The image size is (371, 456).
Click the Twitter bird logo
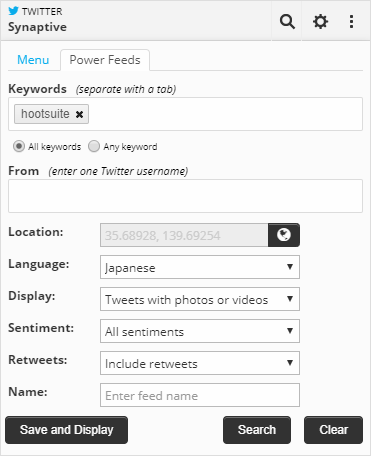[13, 11]
